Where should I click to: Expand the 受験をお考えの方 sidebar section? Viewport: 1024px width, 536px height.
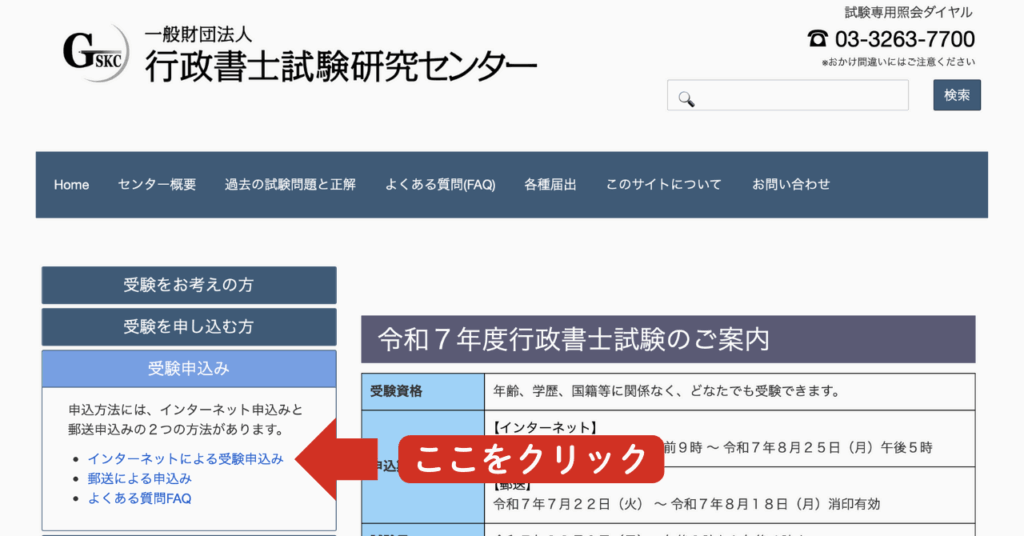point(189,285)
